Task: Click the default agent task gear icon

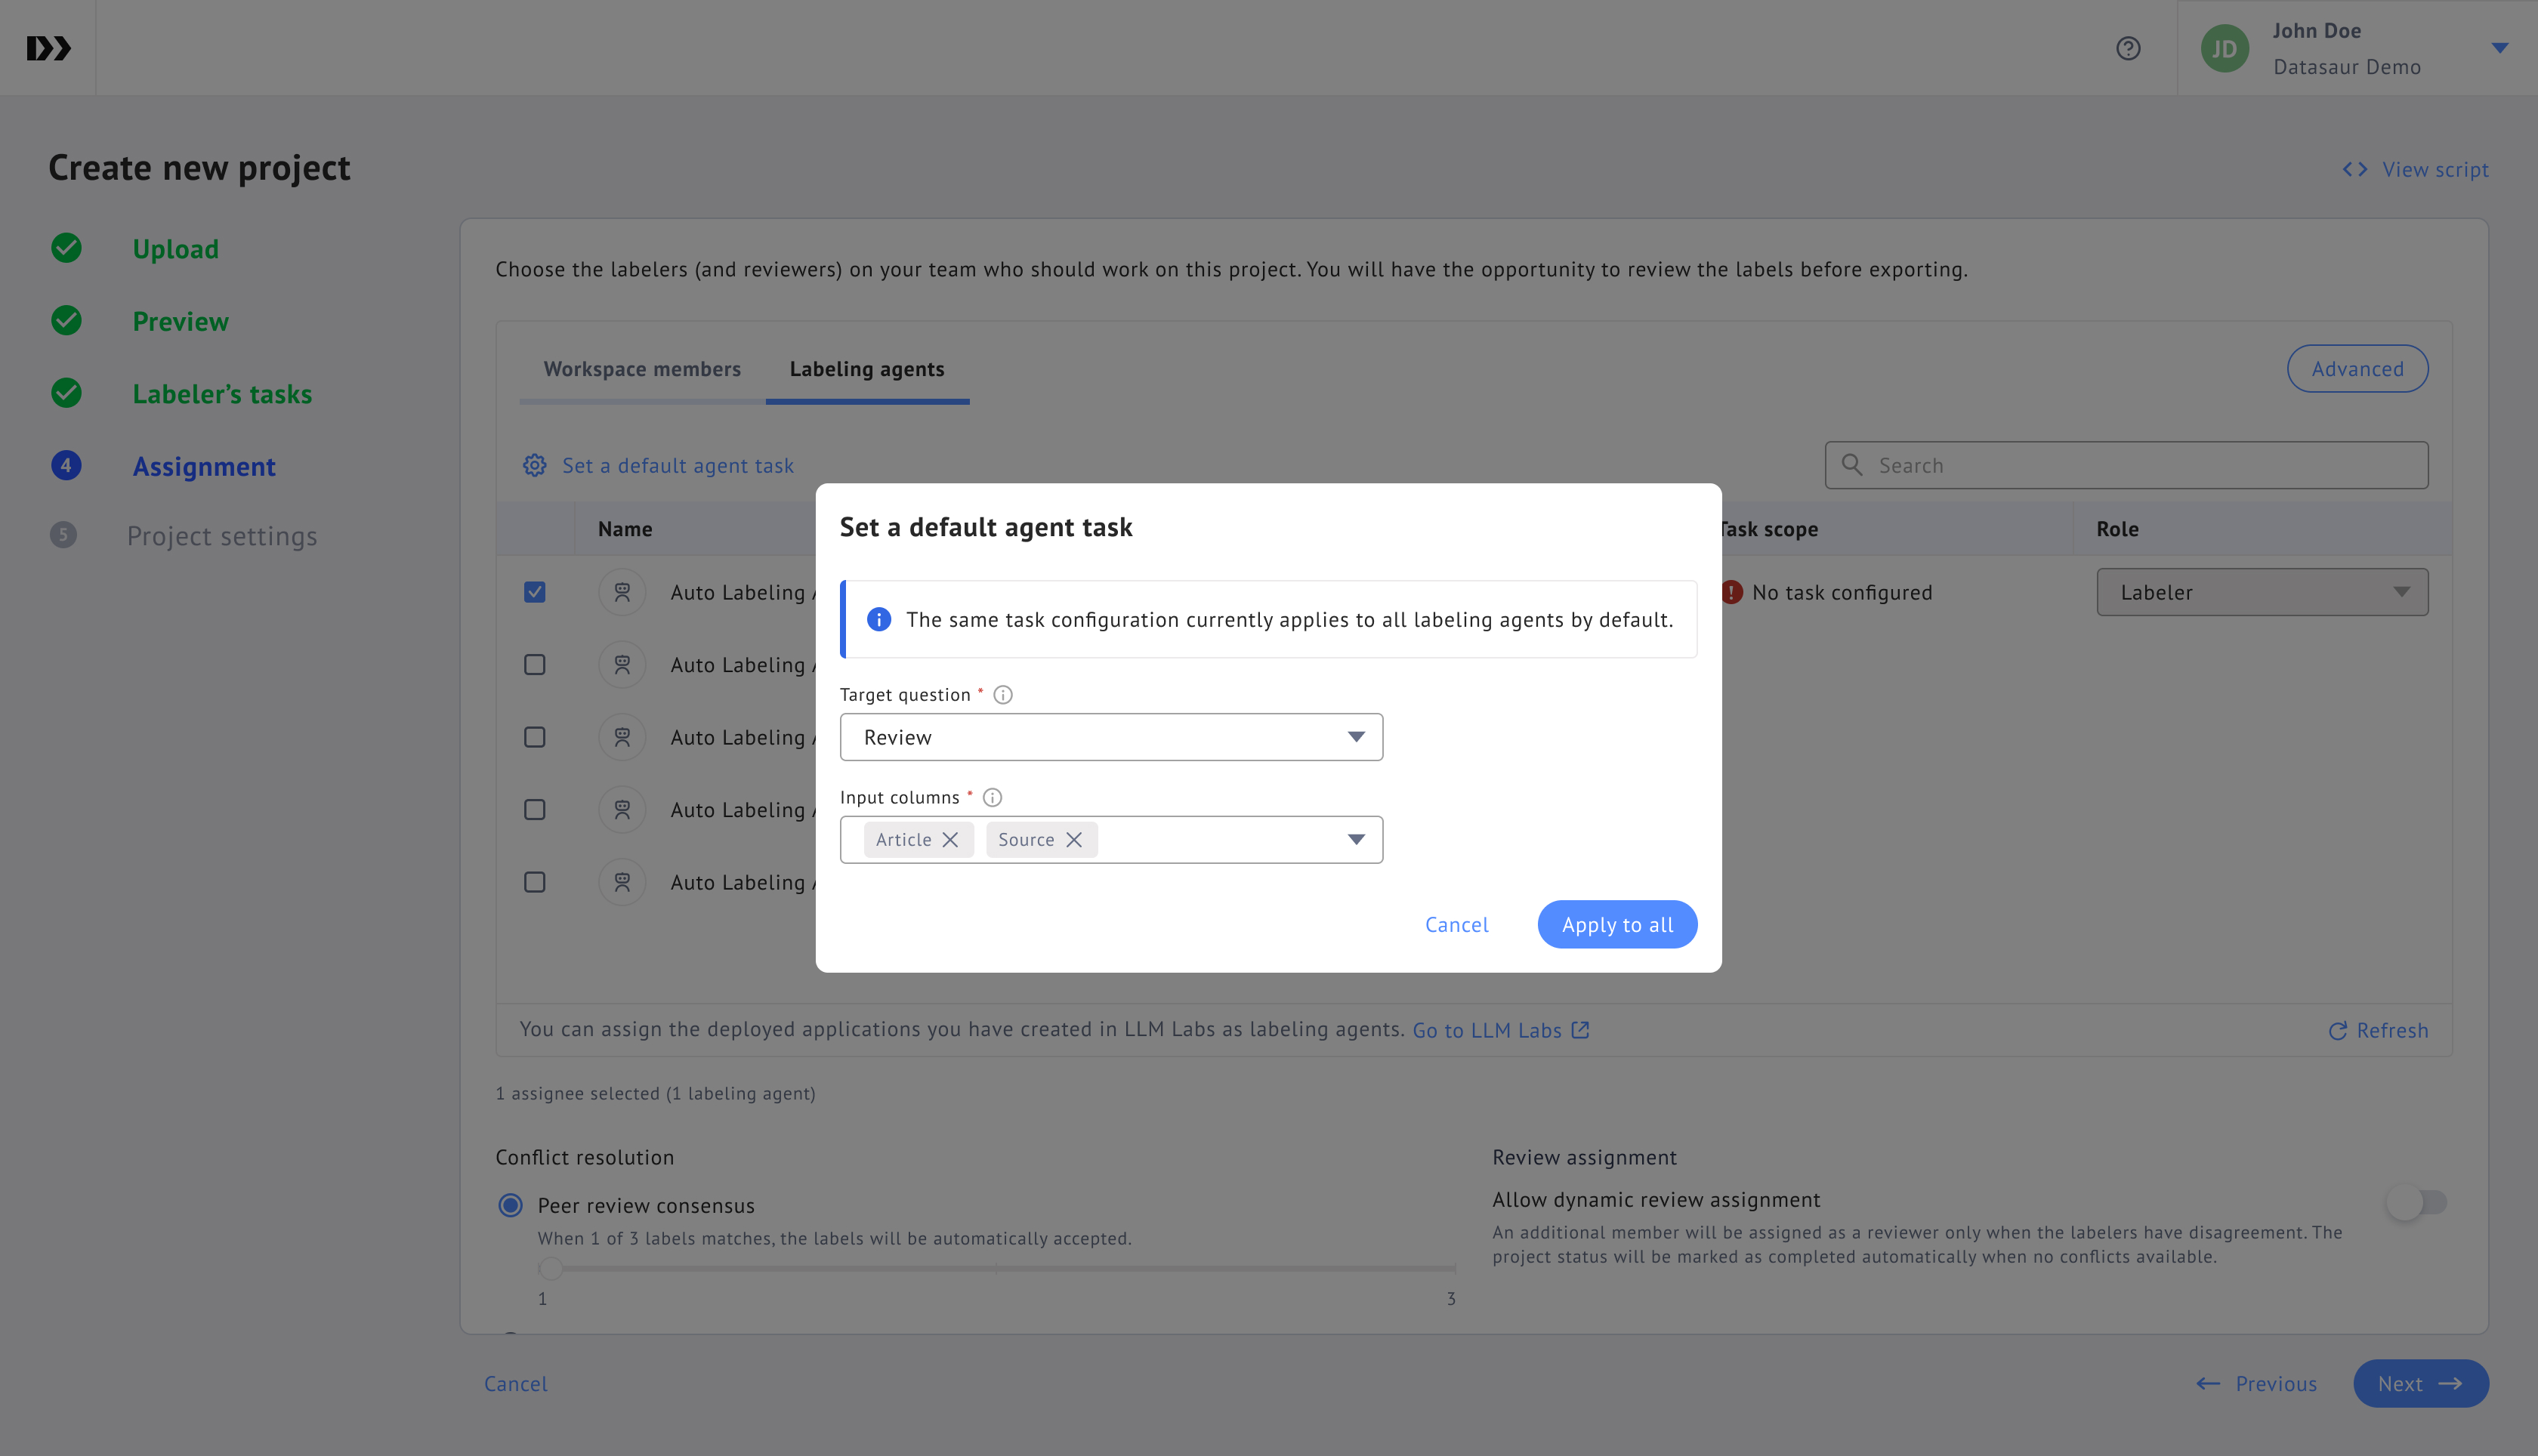Action: pos(535,465)
